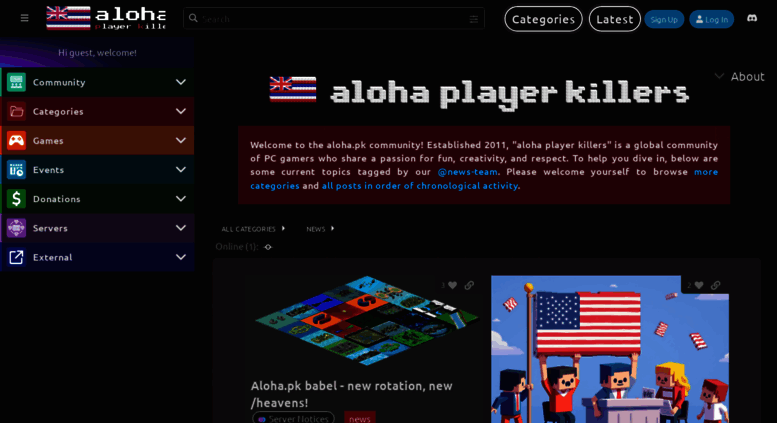Screen dimensions: 777x423
Task: Open the hamburger sidebar menu
Action: click(x=24, y=18)
